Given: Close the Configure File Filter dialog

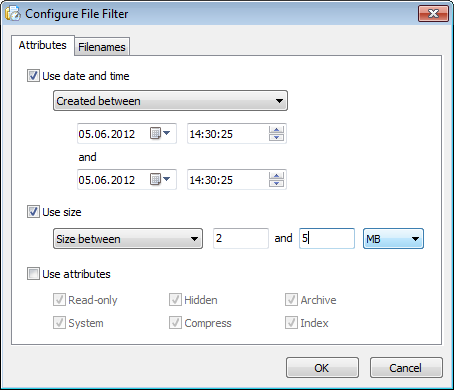Looking at the screenshot, I should tap(433, 14).
